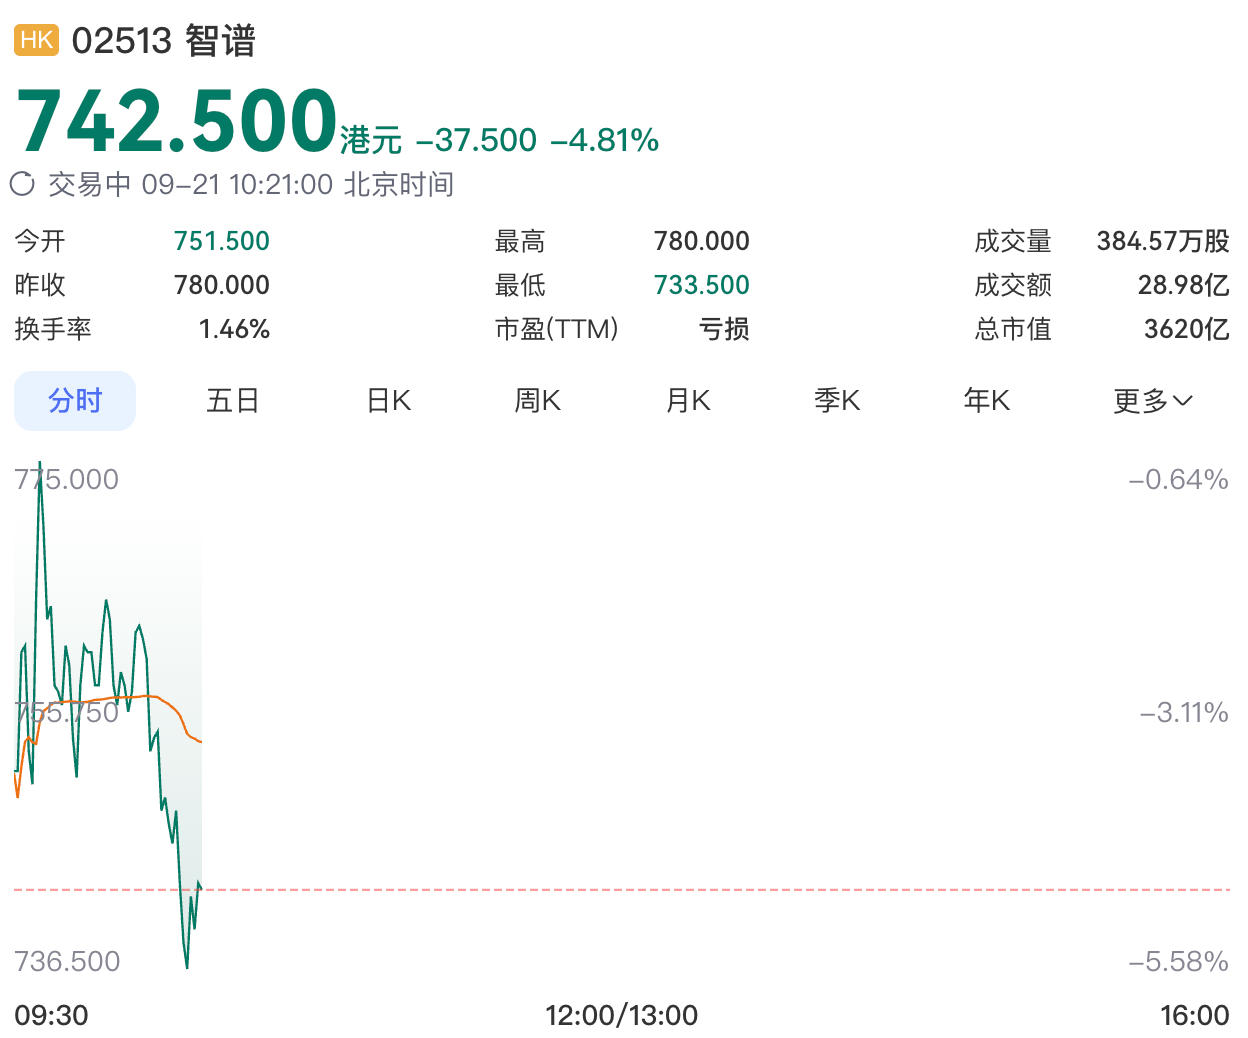Viewport: 1248px width, 1038px height.
Task: Switch to the 周K weekly chart
Action: click(537, 401)
